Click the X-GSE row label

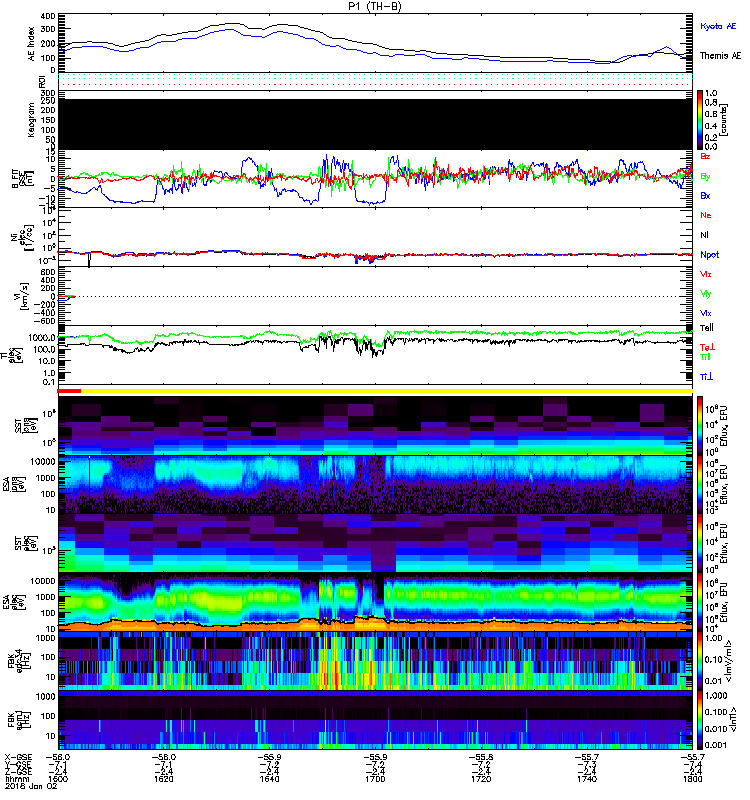(18, 758)
